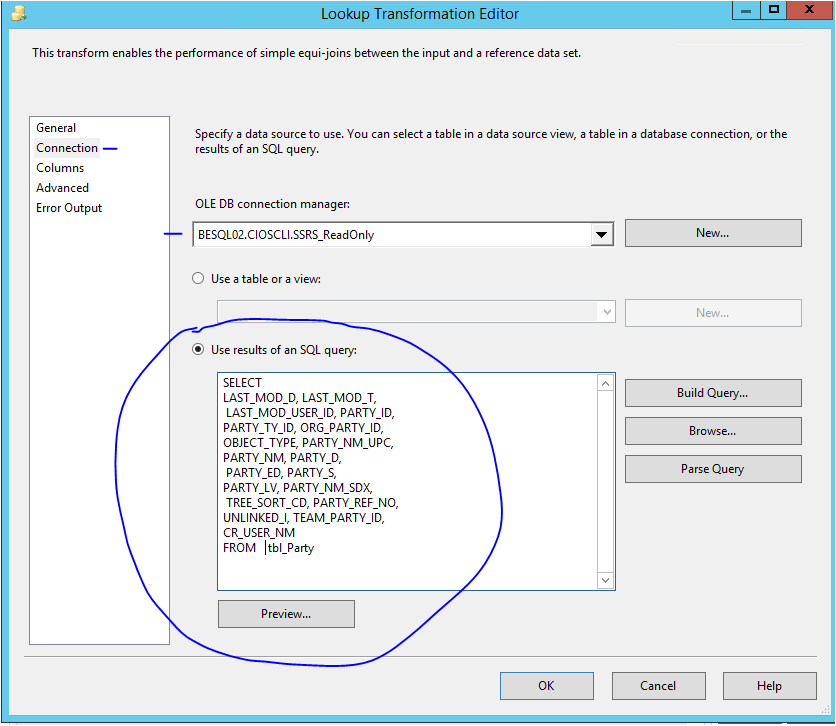836x726 pixels.
Task: Click the 'FROM tbl_Party' line in the query
Action: (x=269, y=548)
